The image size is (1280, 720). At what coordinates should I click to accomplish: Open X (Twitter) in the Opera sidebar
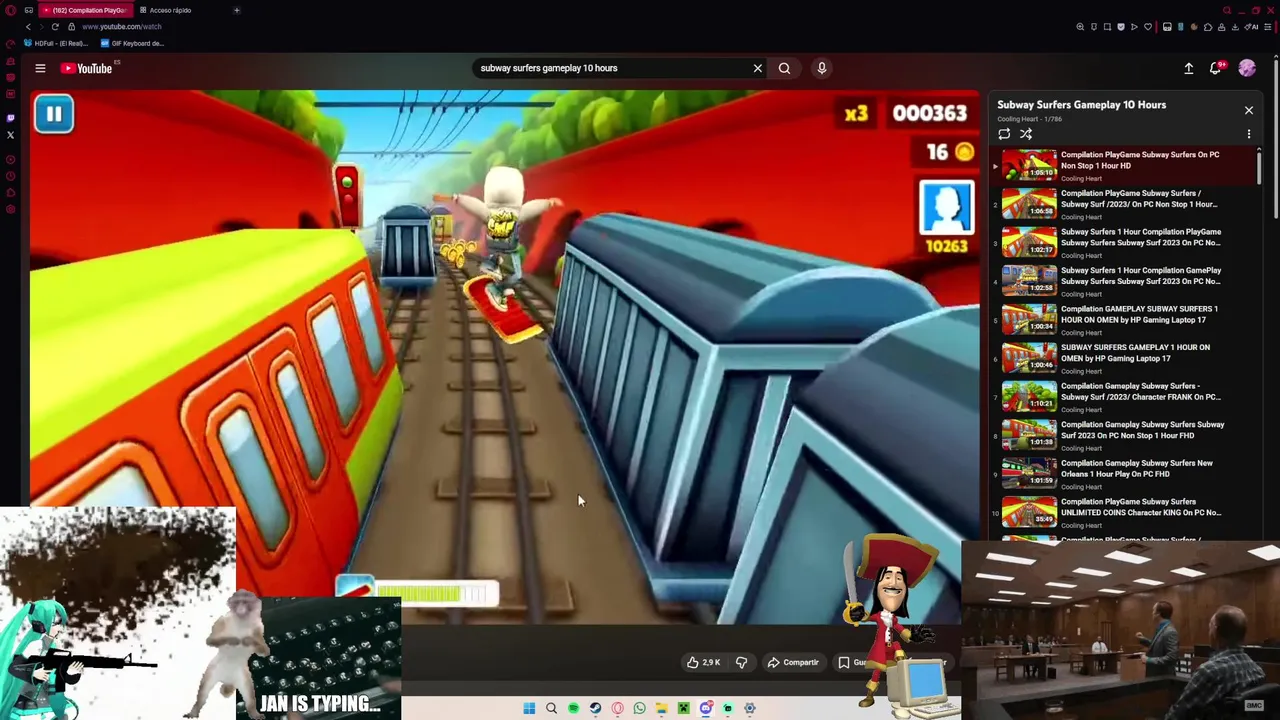coord(10,135)
